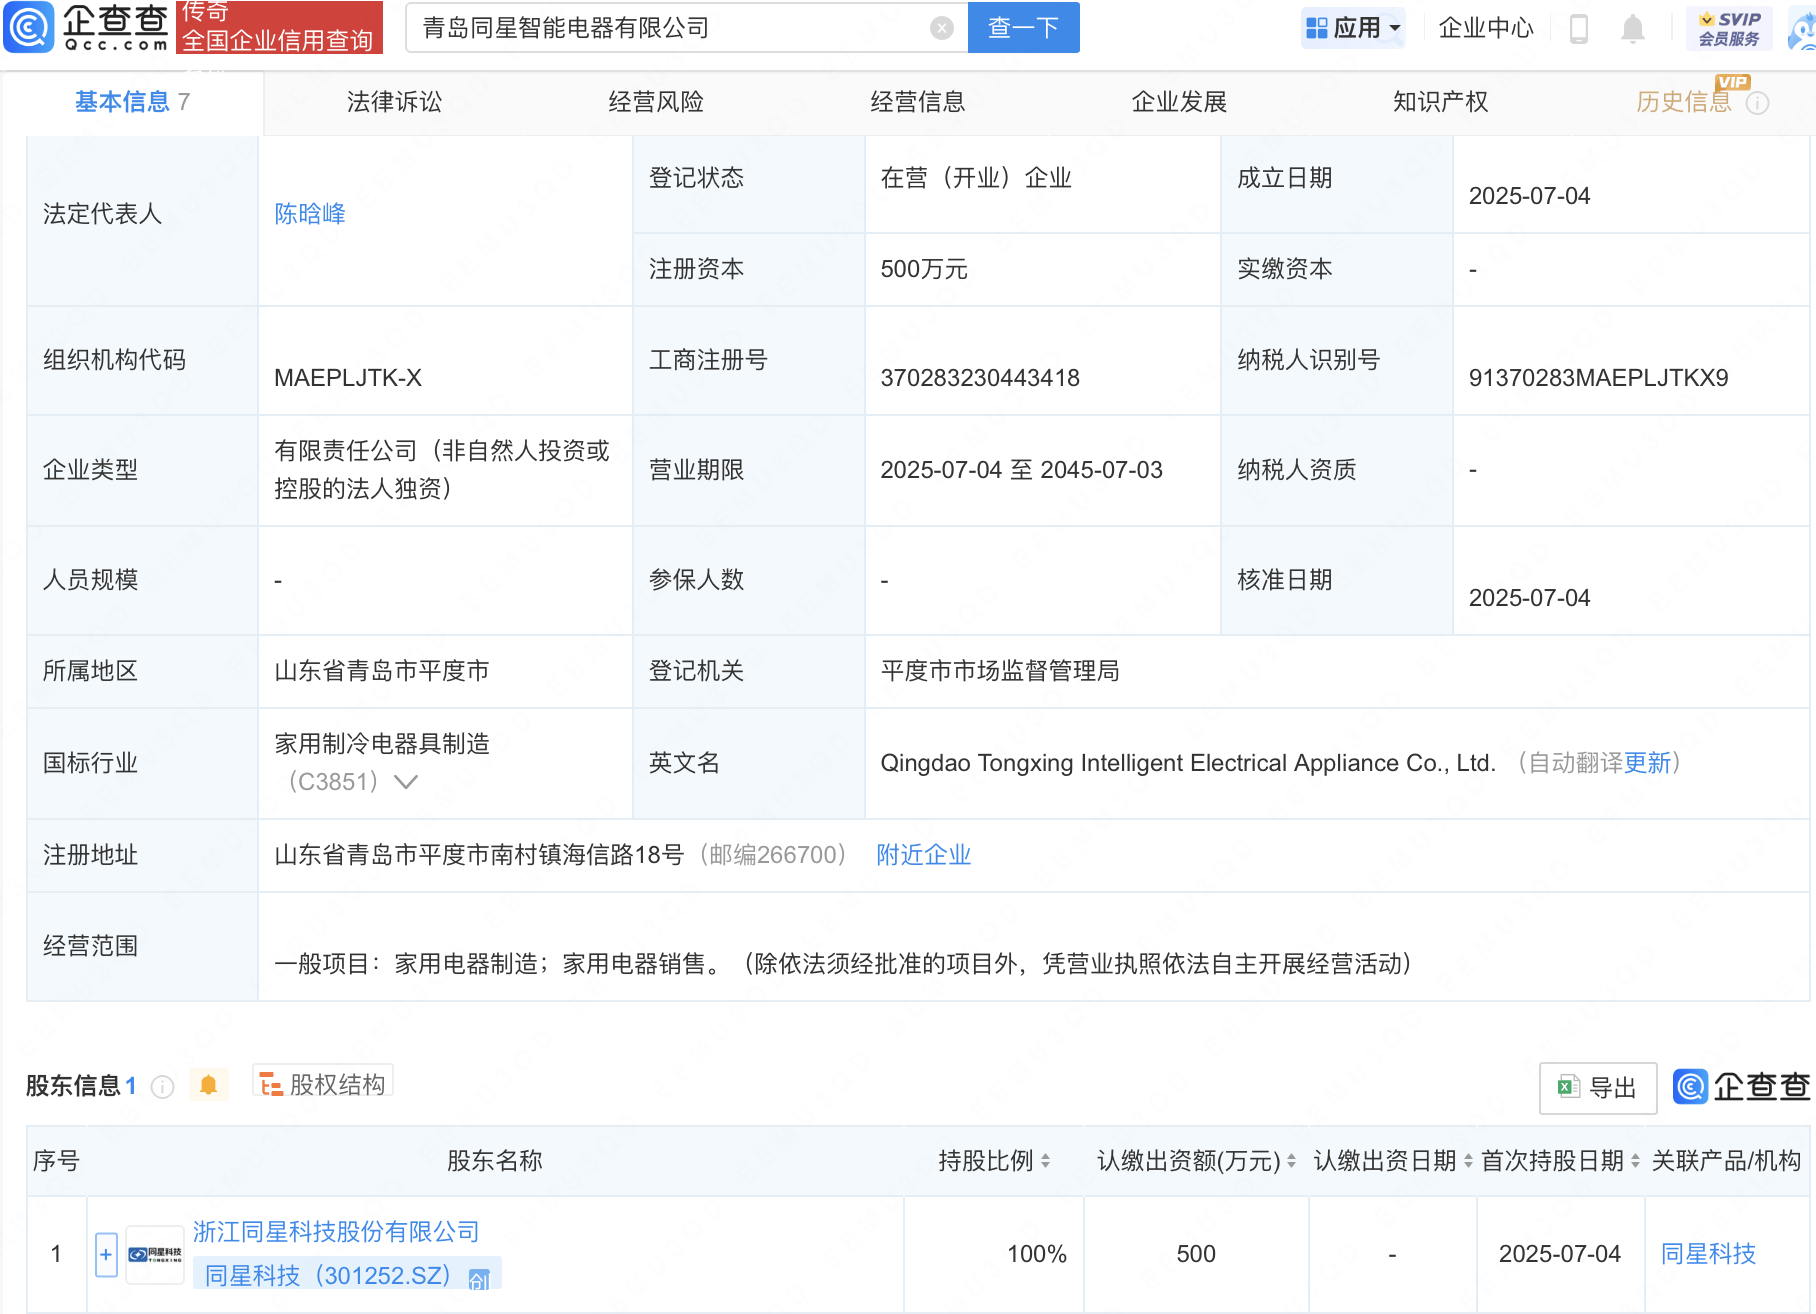
Task: Sort by 持股比例 column
Action: 1045,1161
